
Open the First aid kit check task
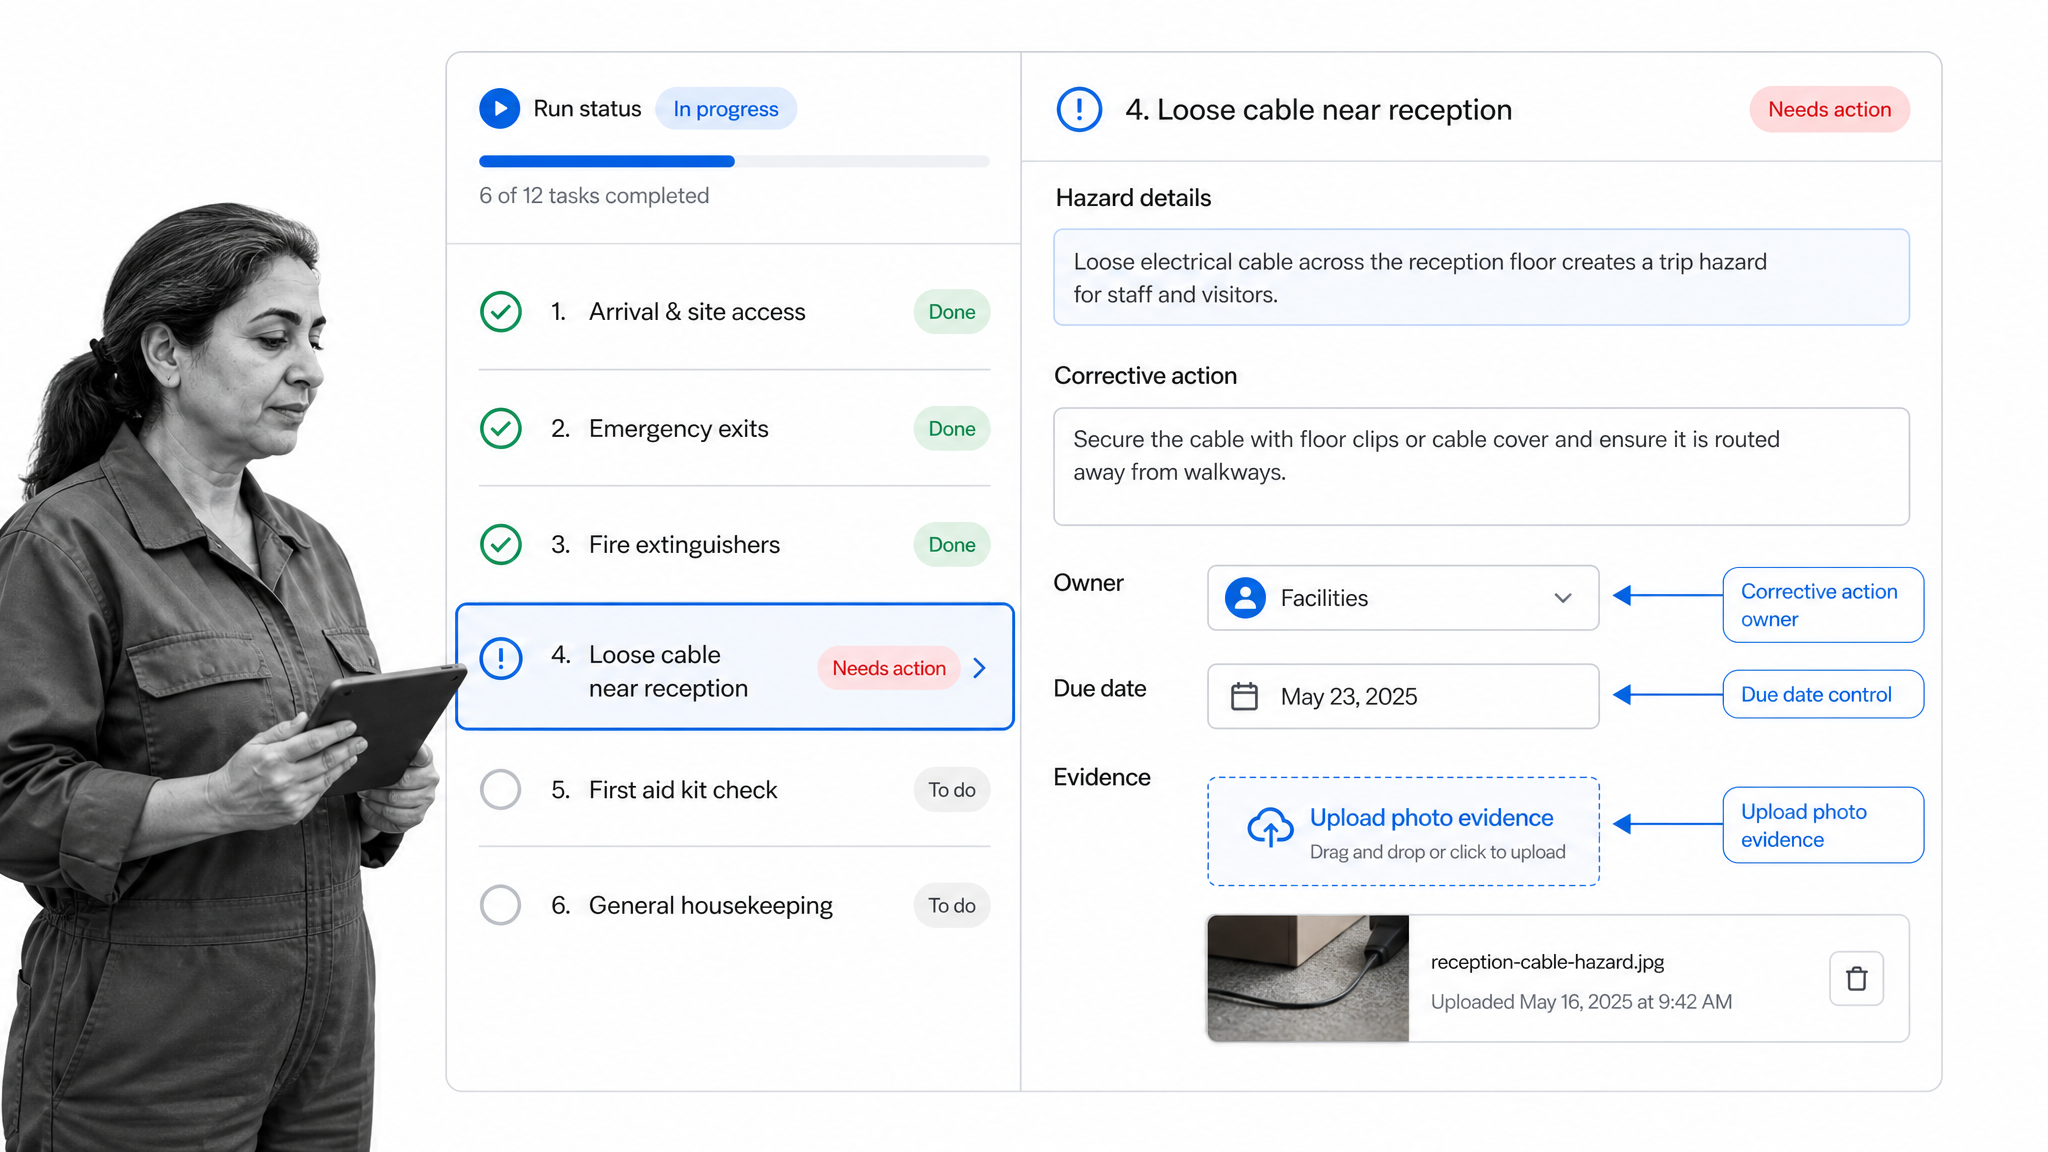734,790
